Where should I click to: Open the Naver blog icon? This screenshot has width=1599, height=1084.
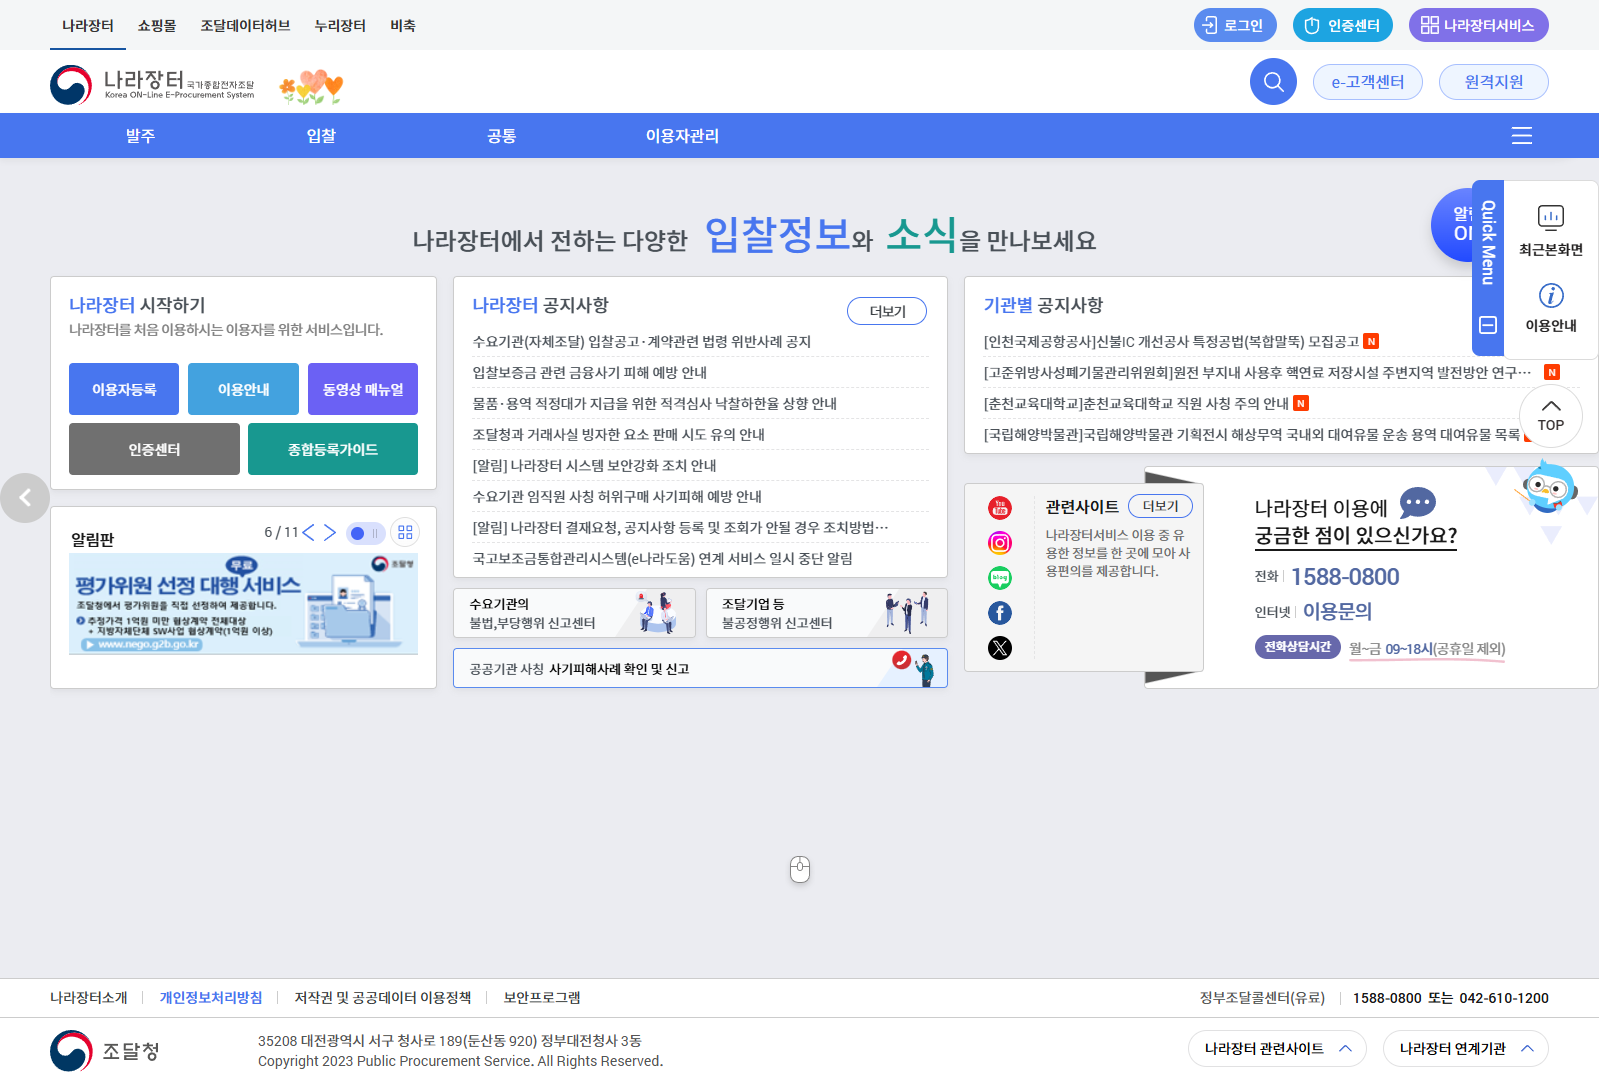(x=1000, y=578)
